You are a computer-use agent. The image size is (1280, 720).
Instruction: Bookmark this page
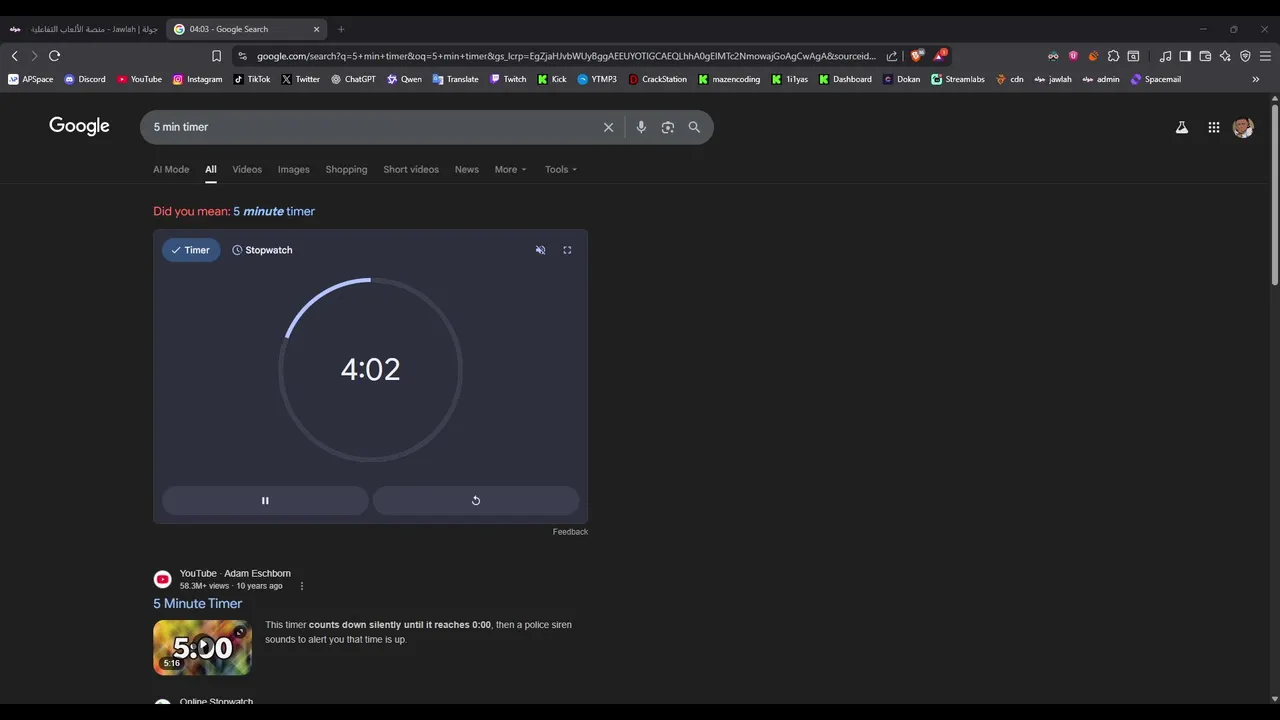(x=216, y=56)
